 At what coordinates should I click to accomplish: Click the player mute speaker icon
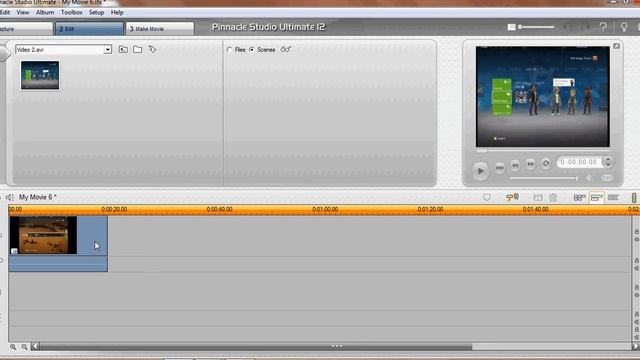coord(589,178)
